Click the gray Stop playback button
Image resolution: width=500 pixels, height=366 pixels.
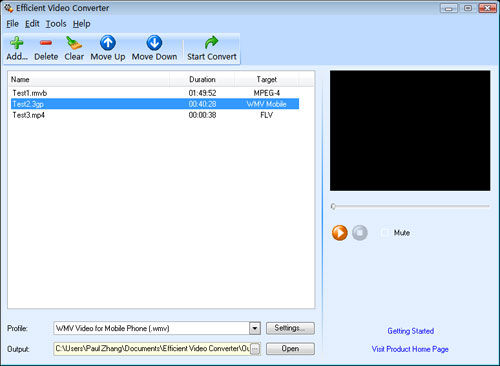click(x=360, y=233)
